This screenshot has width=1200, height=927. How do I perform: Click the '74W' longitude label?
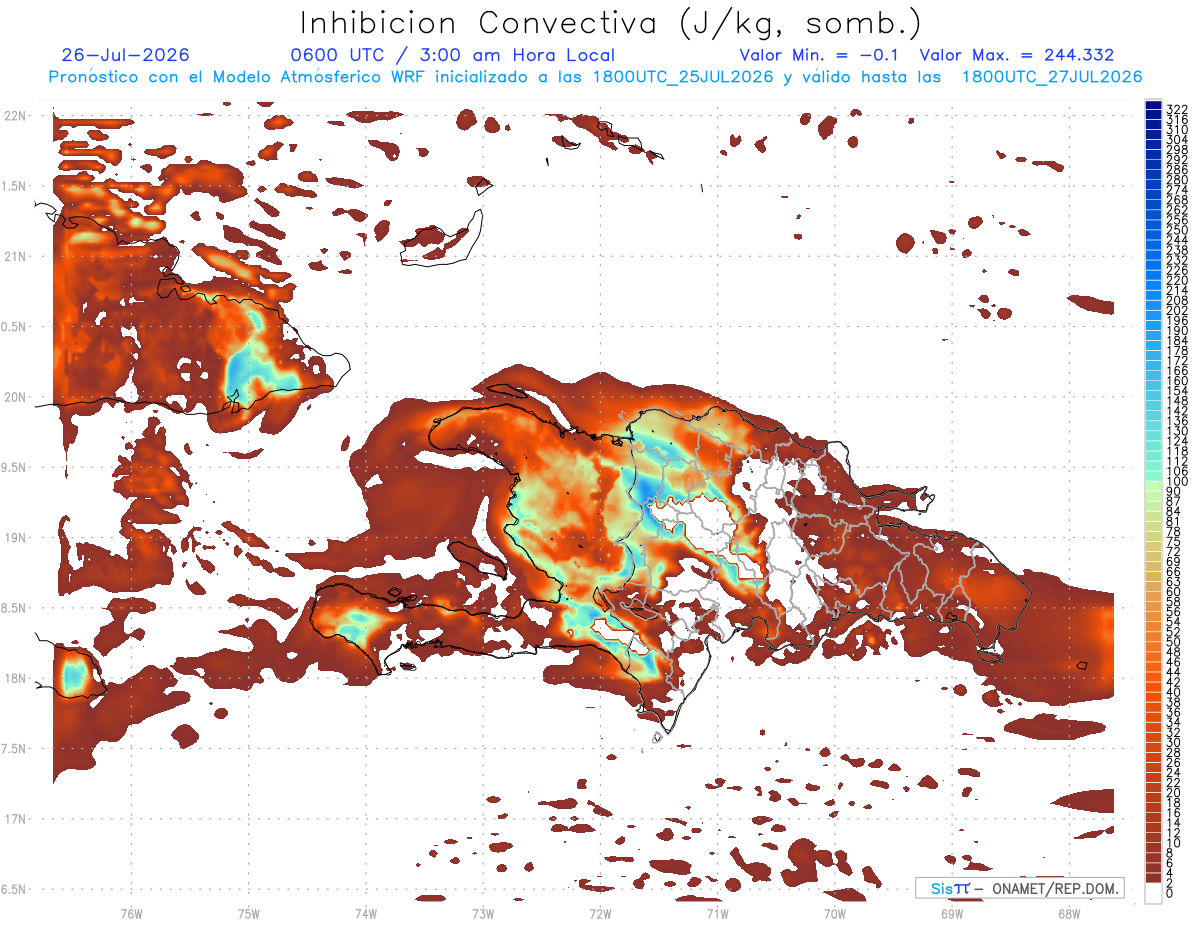pos(365,913)
